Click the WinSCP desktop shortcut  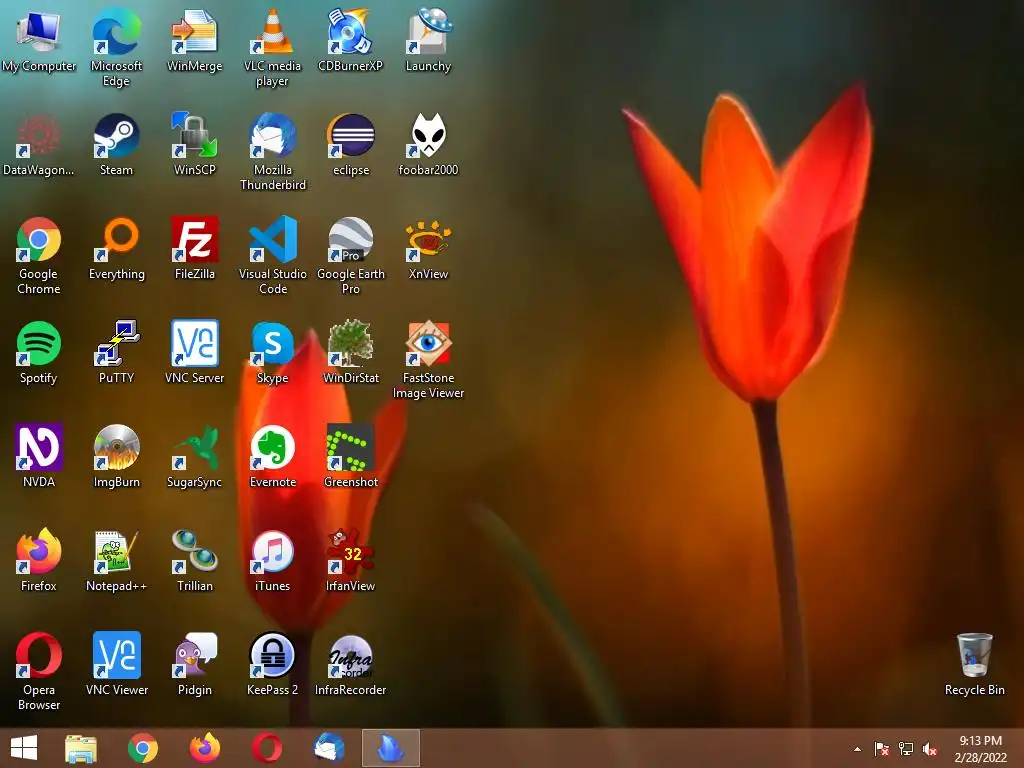coord(195,144)
